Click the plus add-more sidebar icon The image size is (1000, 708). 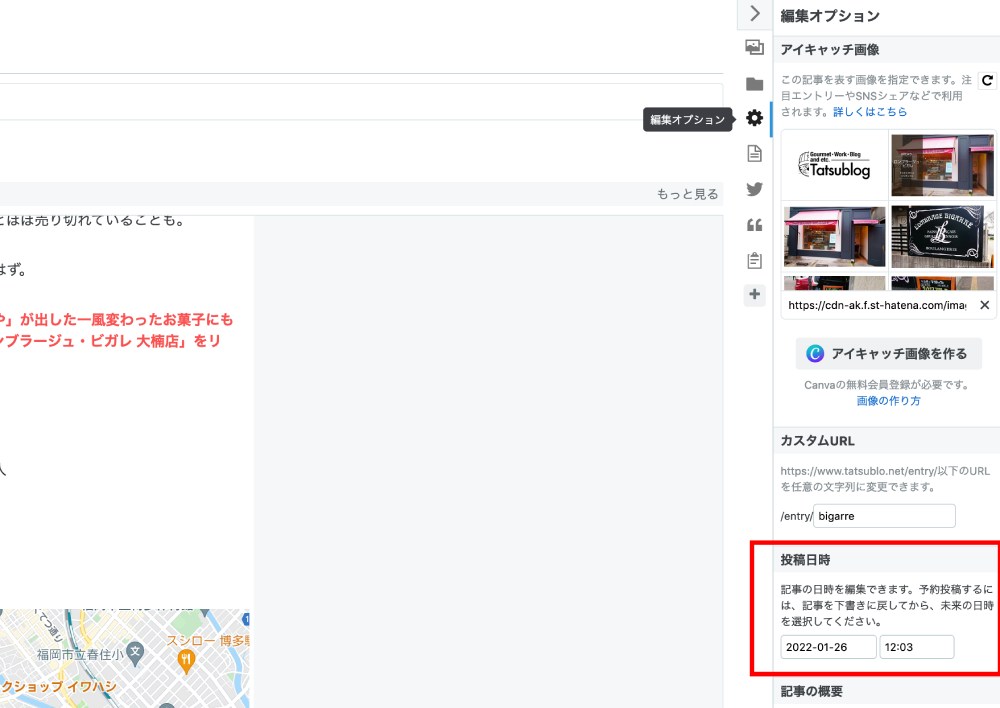tap(754, 294)
